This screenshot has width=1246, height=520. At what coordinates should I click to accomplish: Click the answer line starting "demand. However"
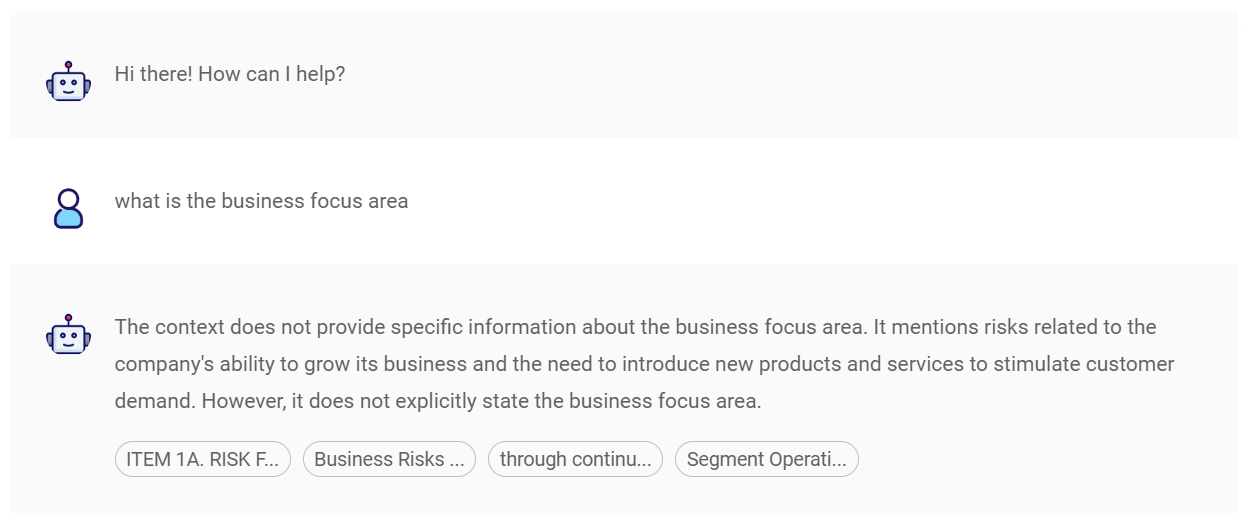438,401
